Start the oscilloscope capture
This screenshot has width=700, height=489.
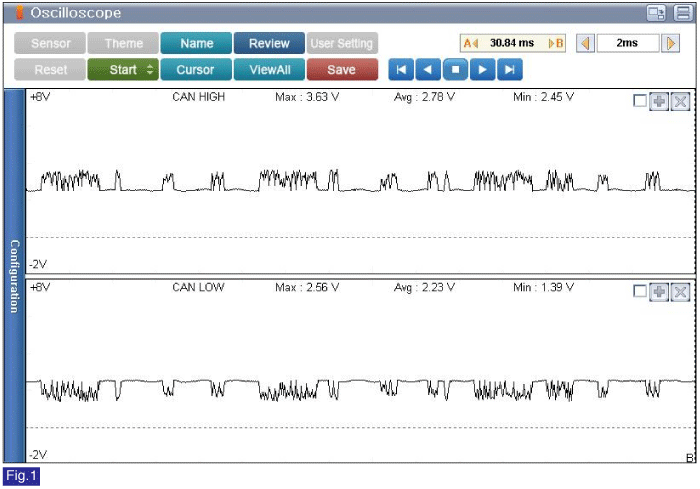123,70
